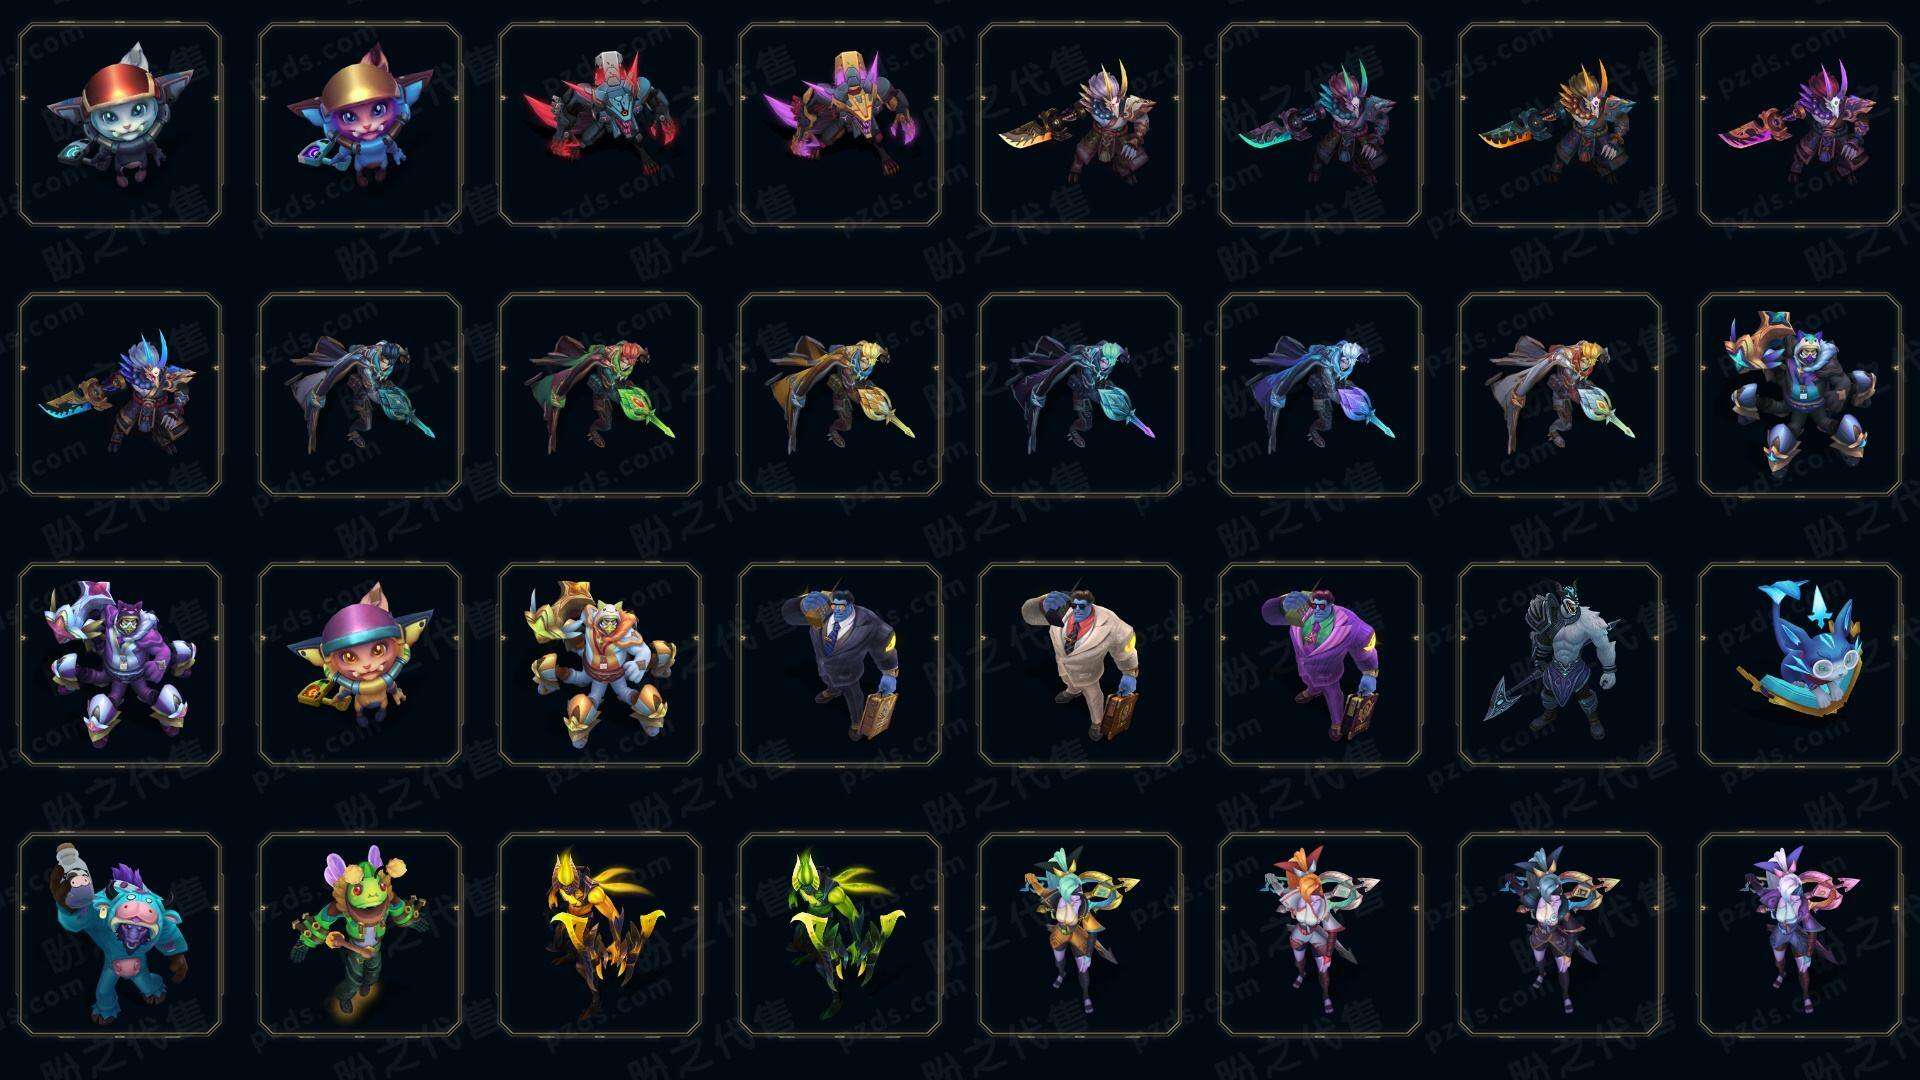Pick the purple suit briefcase man
Viewport: 1920px width, 1080px height.
(1320, 664)
